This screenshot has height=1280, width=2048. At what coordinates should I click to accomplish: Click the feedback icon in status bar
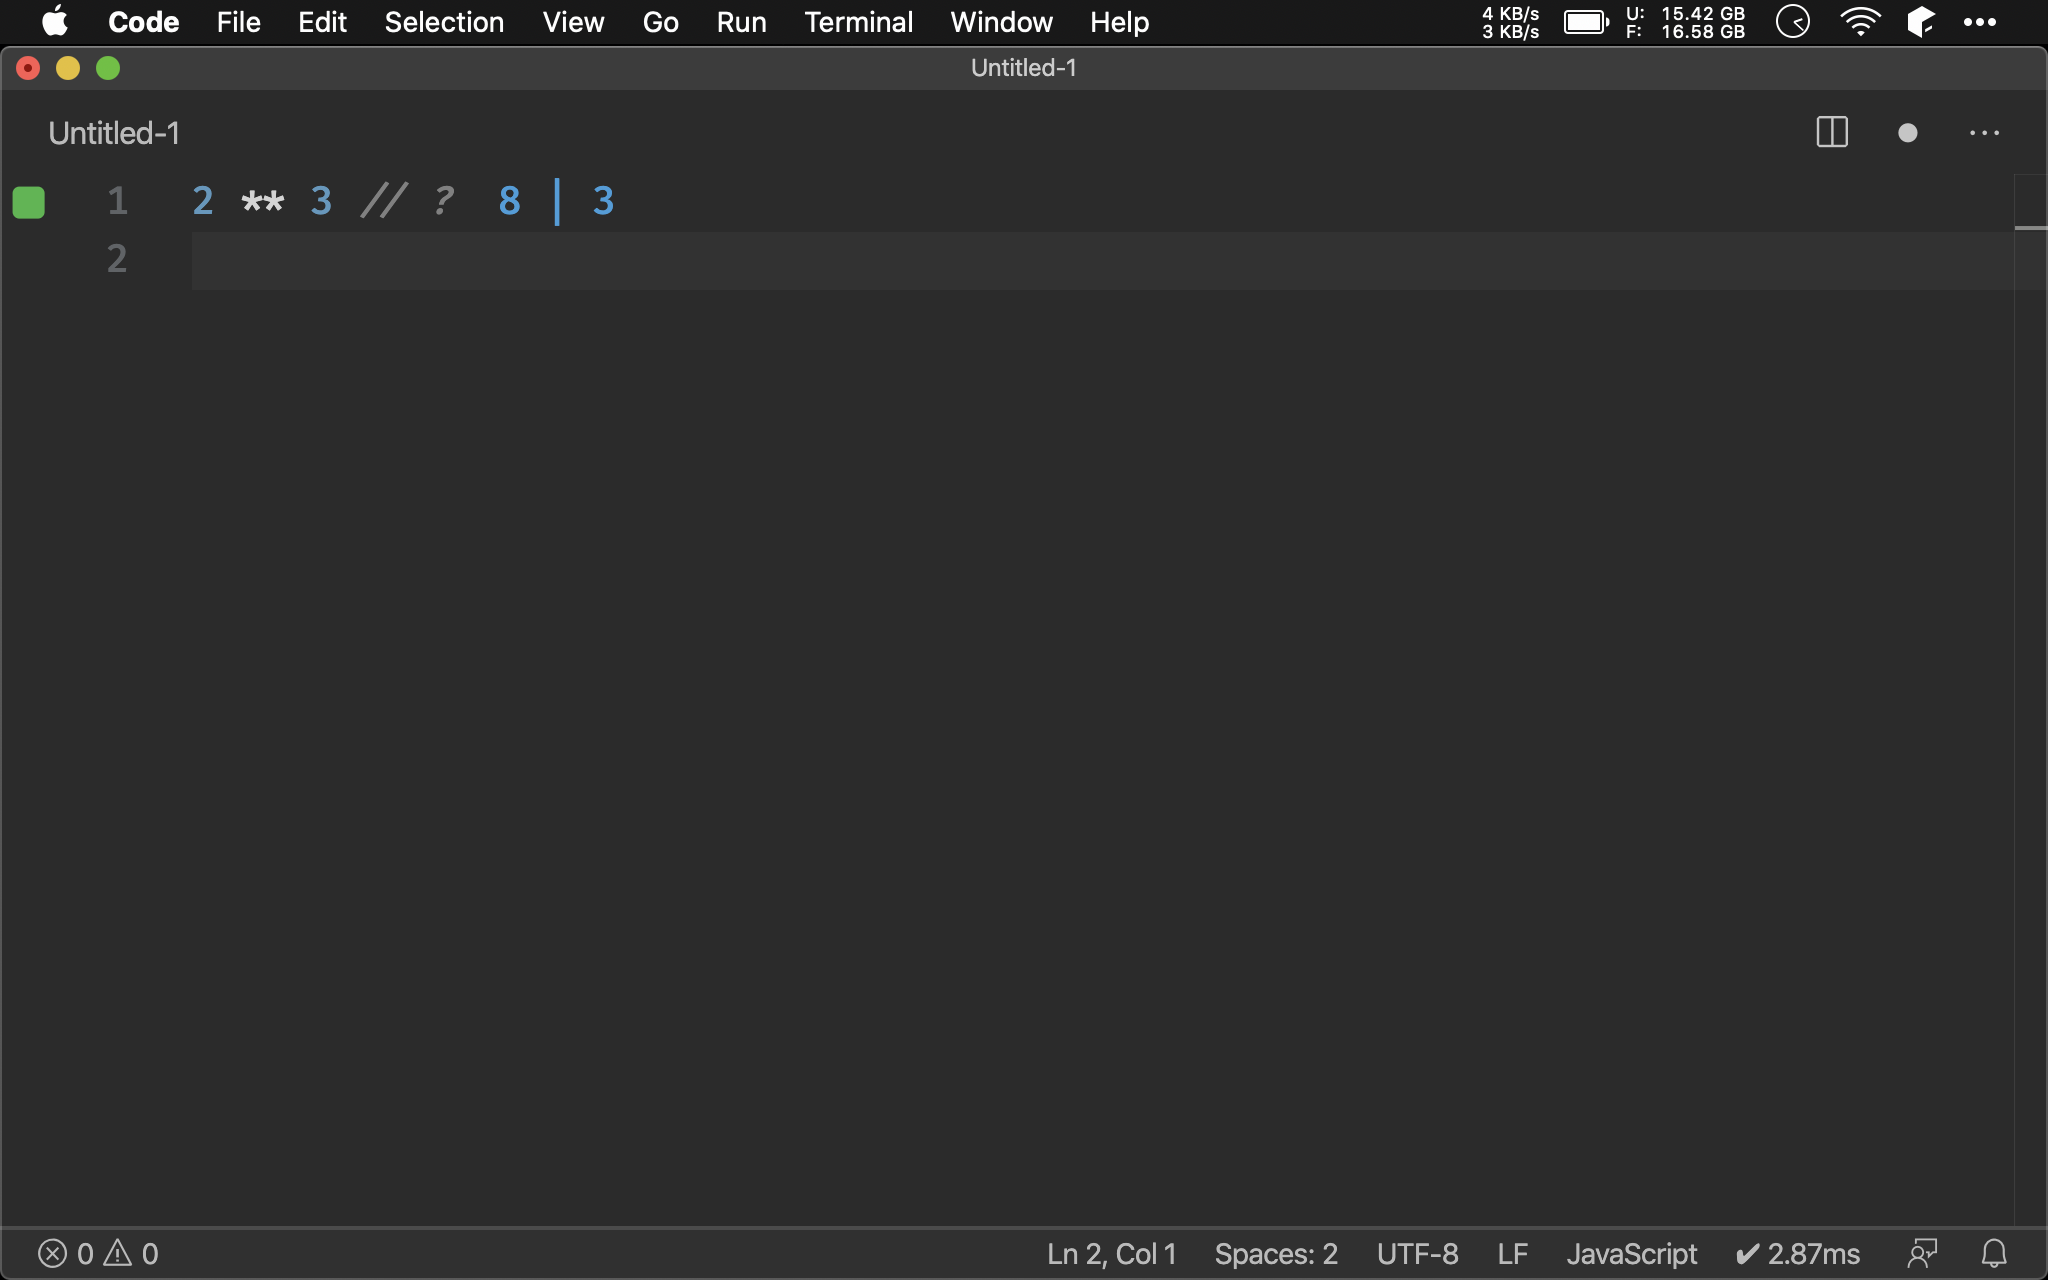pyautogui.click(x=1922, y=1253)
